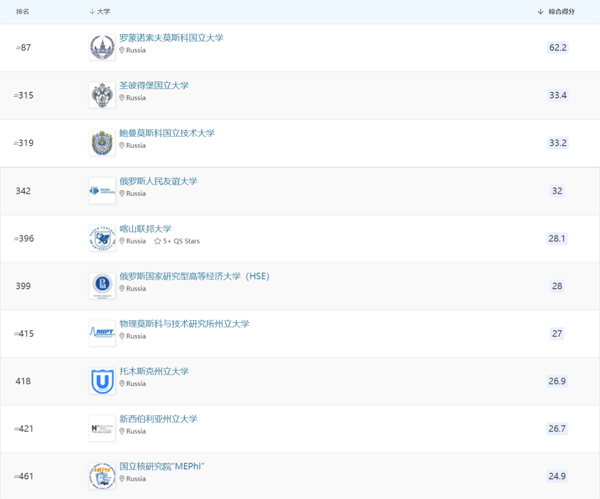Click the HSE University logo
This screenshot has height=499, width=600.
(x=102, y=286)
